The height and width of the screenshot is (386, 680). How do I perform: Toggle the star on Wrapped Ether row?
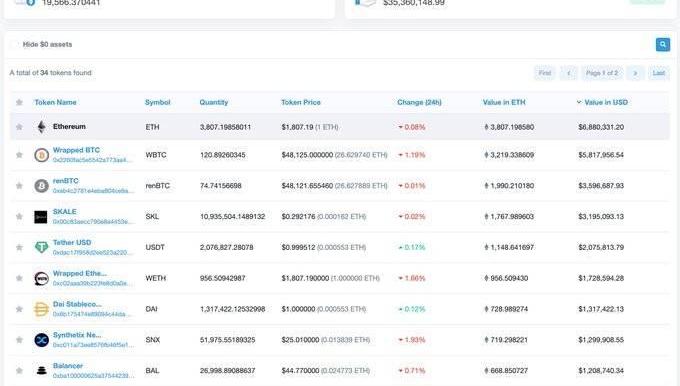(x=19, y=278)
